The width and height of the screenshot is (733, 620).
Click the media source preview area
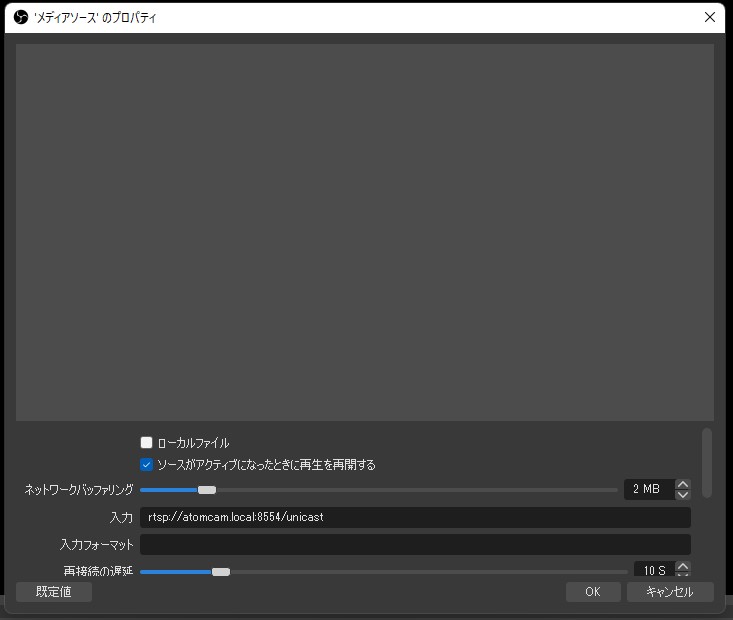click(x=365, y=232)
